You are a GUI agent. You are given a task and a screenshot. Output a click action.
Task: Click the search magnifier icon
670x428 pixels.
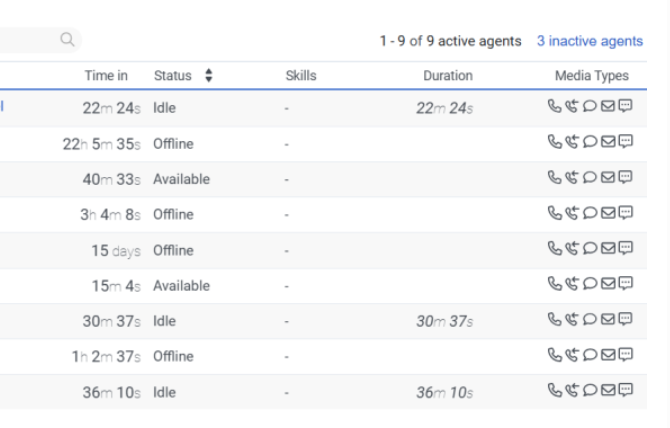67,40
